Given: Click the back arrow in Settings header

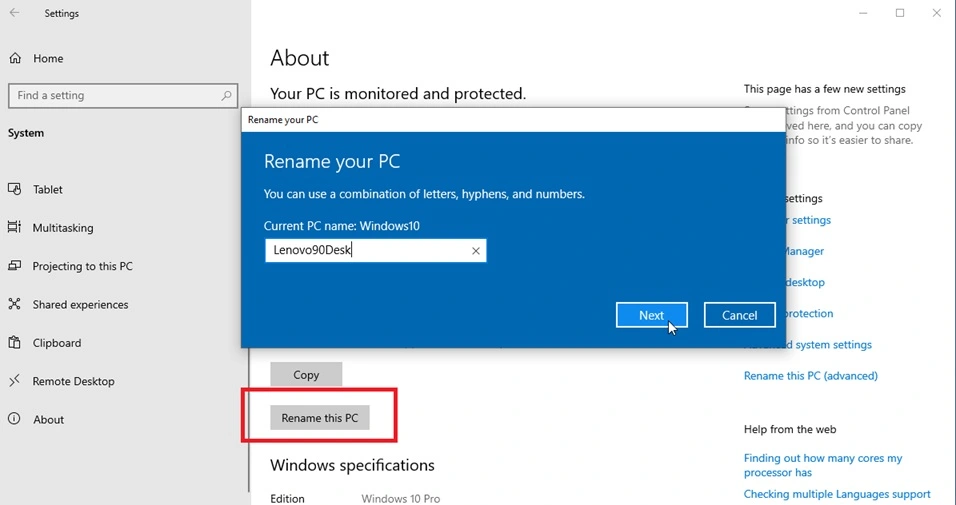Looking at the screenshot, I should [x=14, y=14].
